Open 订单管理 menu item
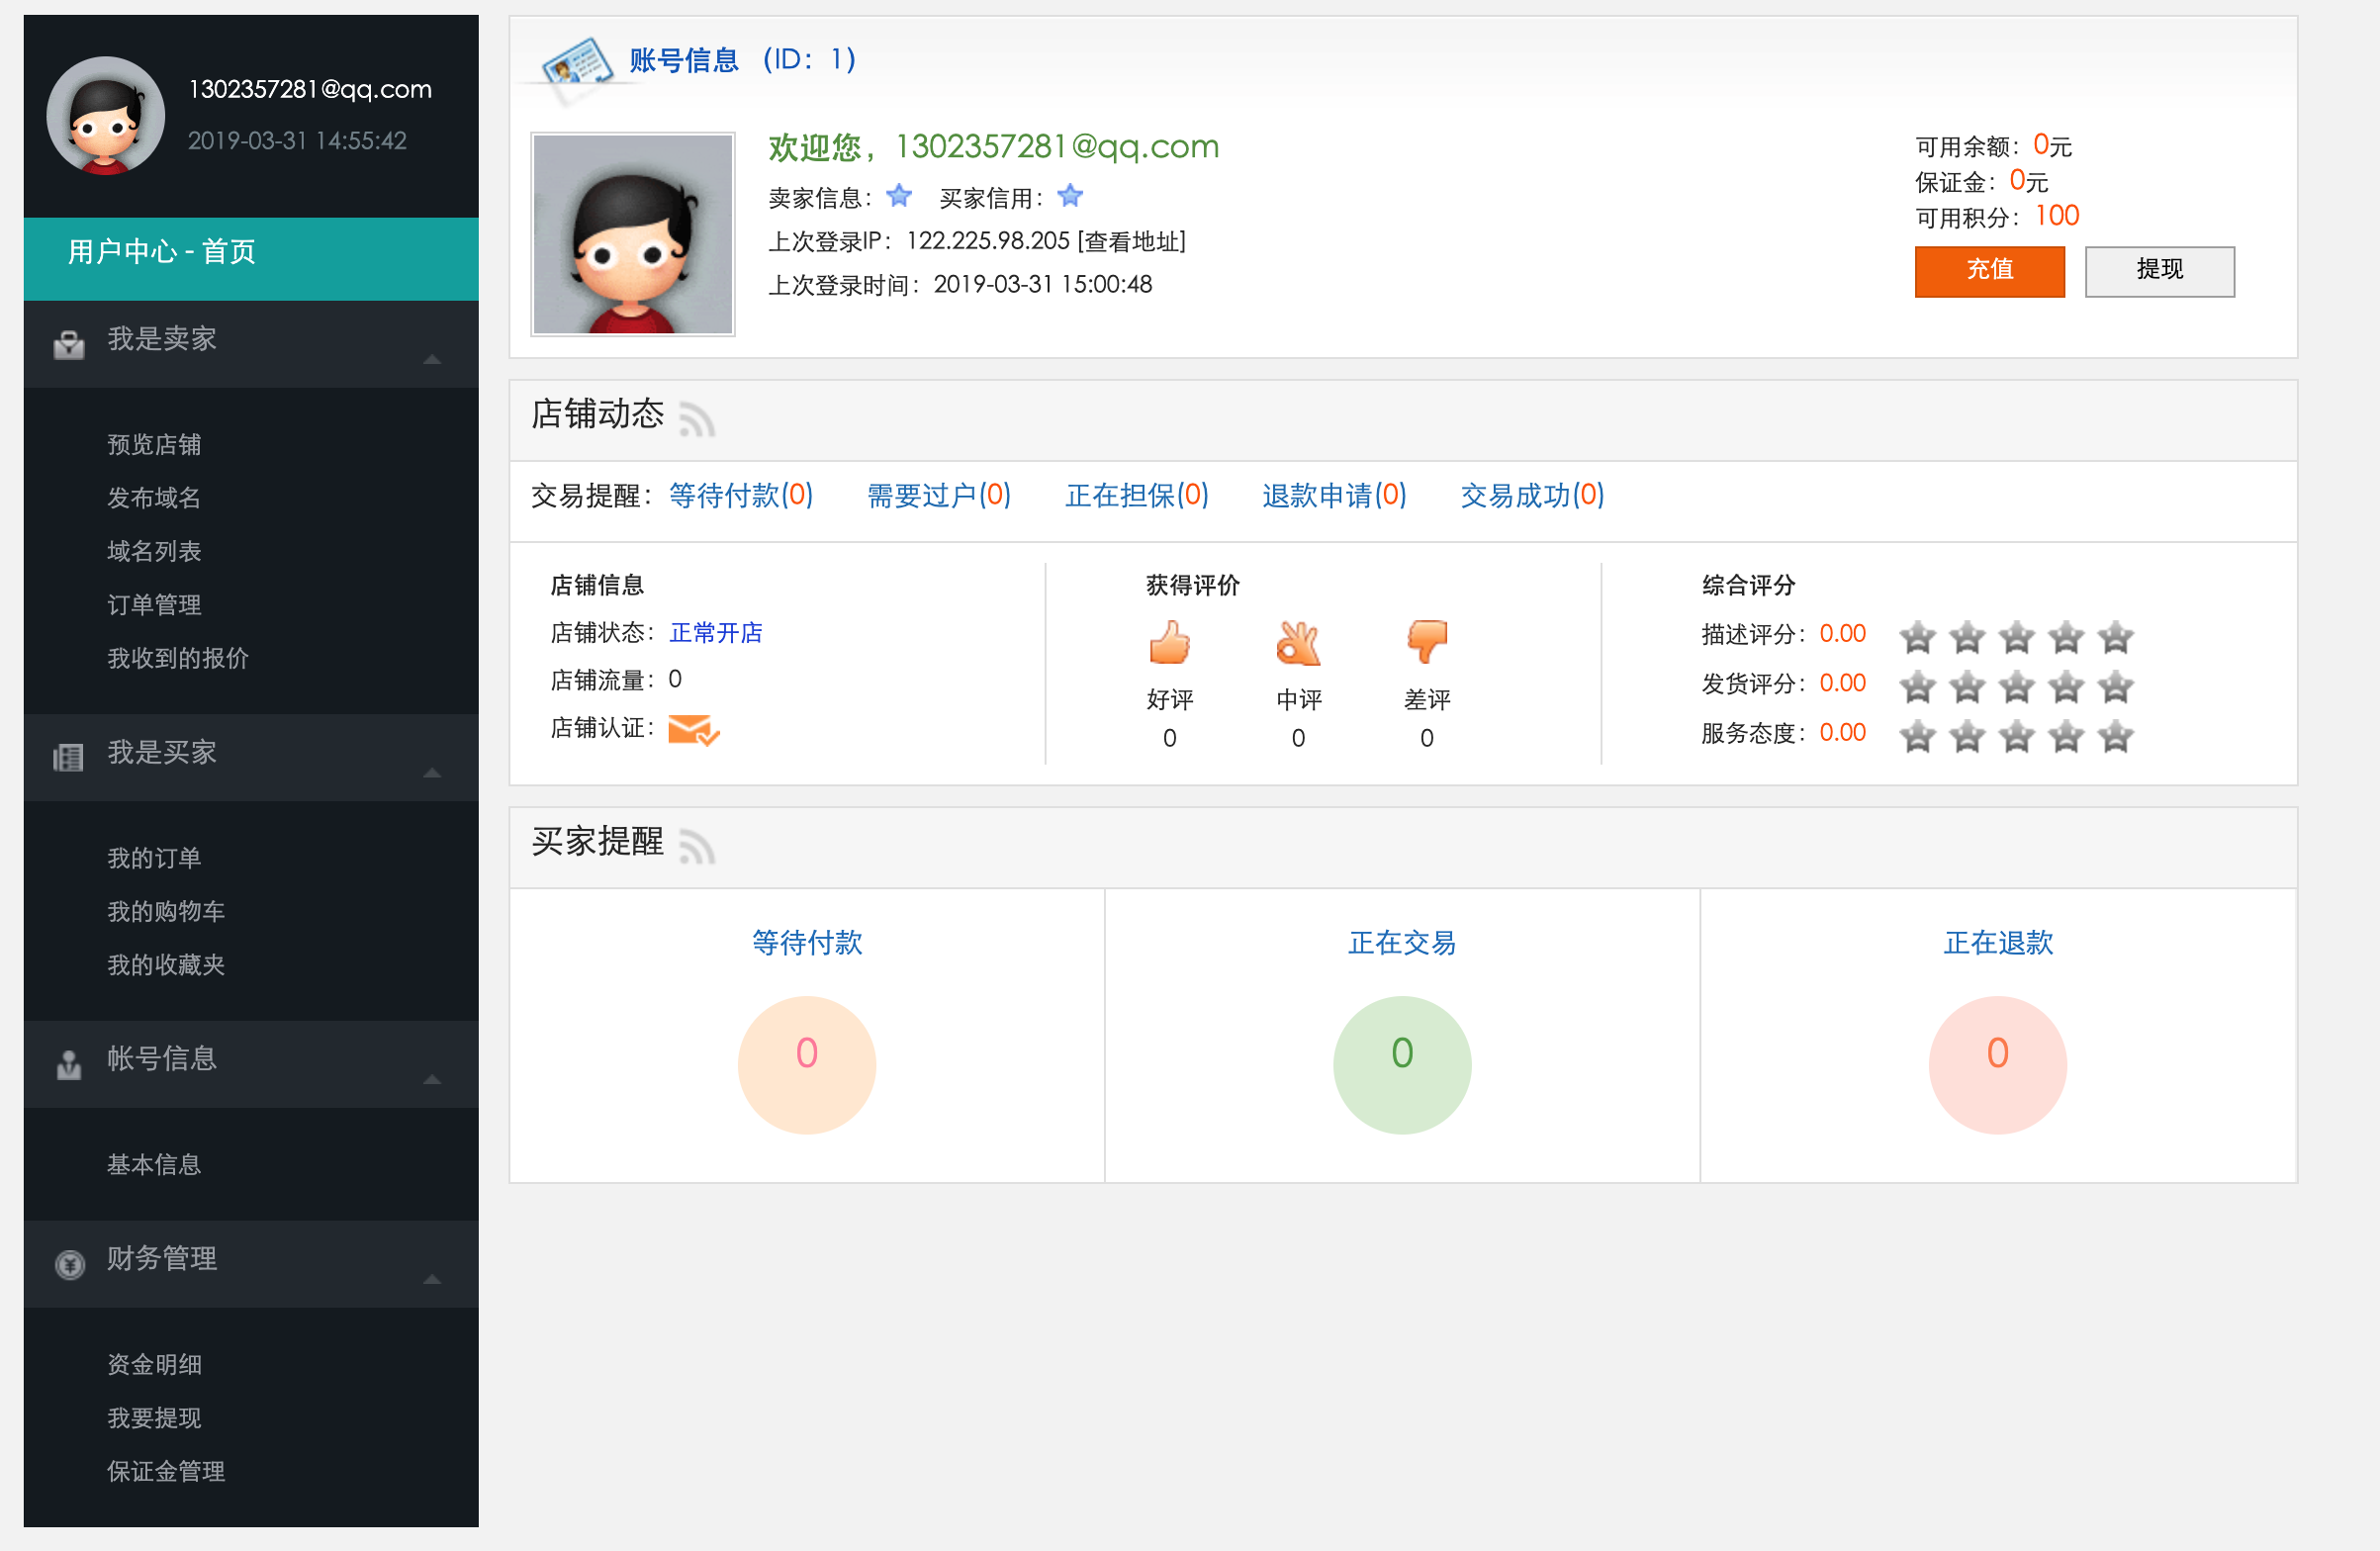The height and width of the screenshot is (1551, 2380). (x=154, y=605)
